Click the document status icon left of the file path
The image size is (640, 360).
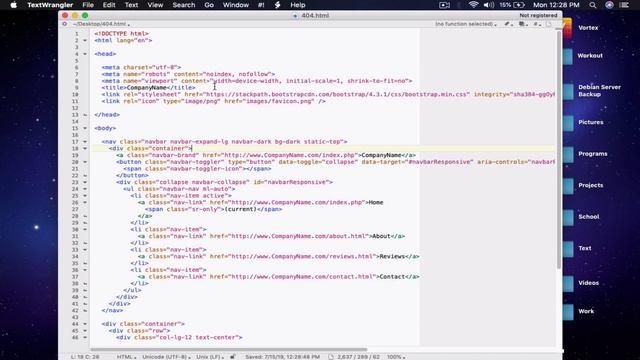point(64,24)
